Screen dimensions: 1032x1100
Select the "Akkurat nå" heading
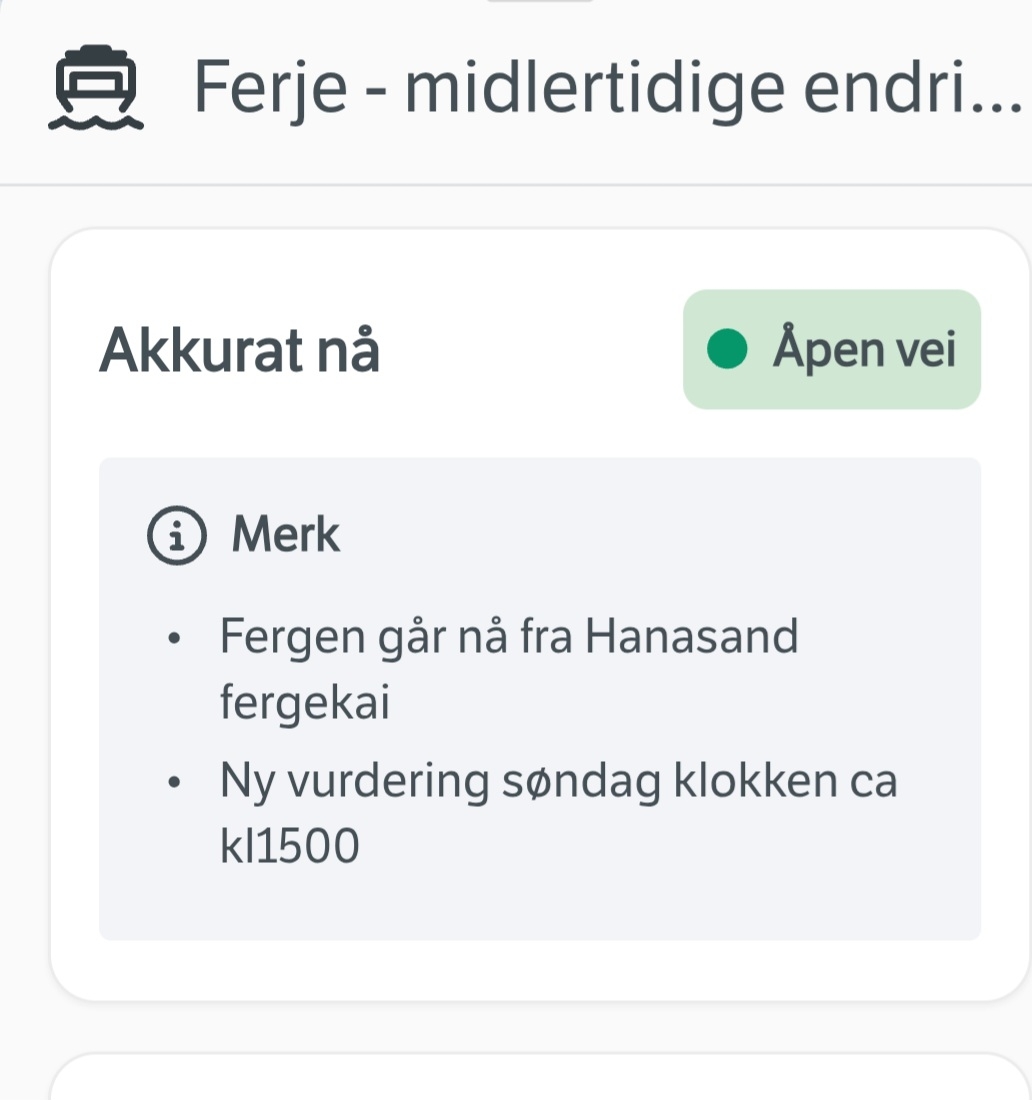coord(239,351)
